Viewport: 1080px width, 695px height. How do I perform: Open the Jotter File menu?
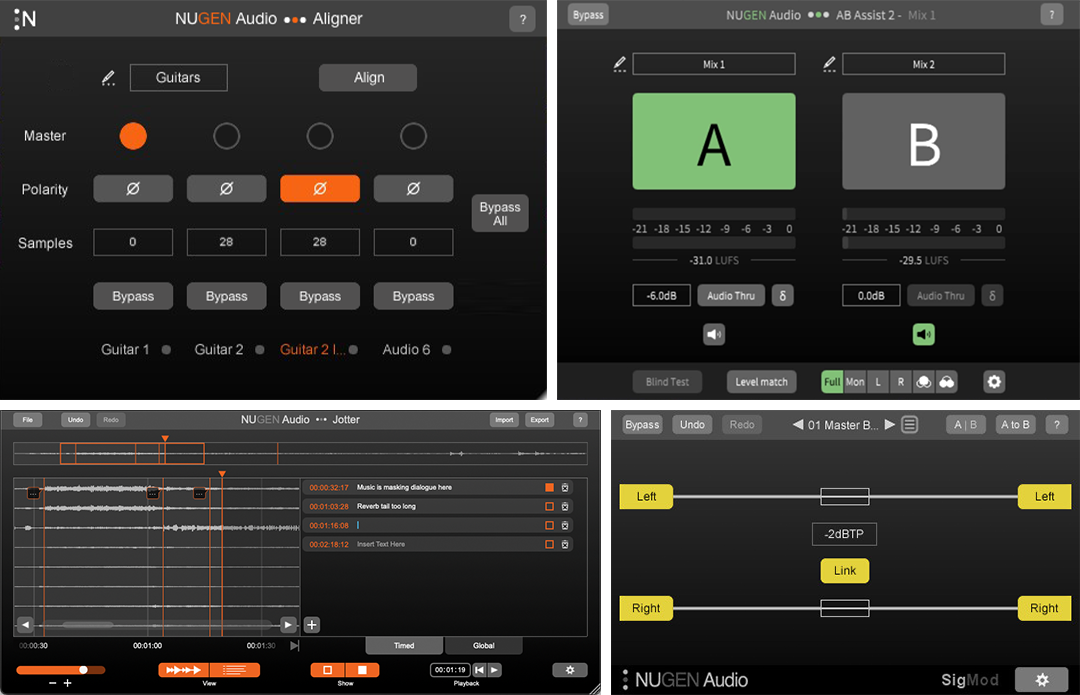(x=28, y=420)
